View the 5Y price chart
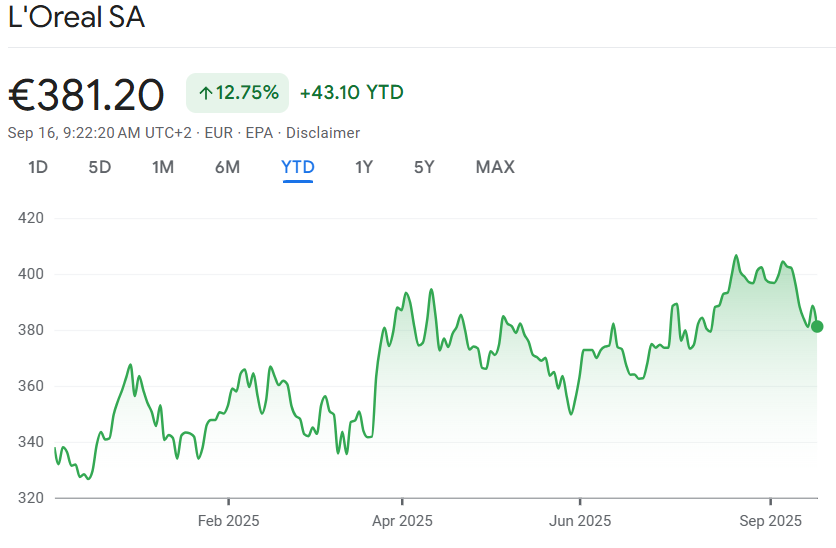Image resolution: width=836 pixels, height=548 pixels. click(x=424, y=167)
